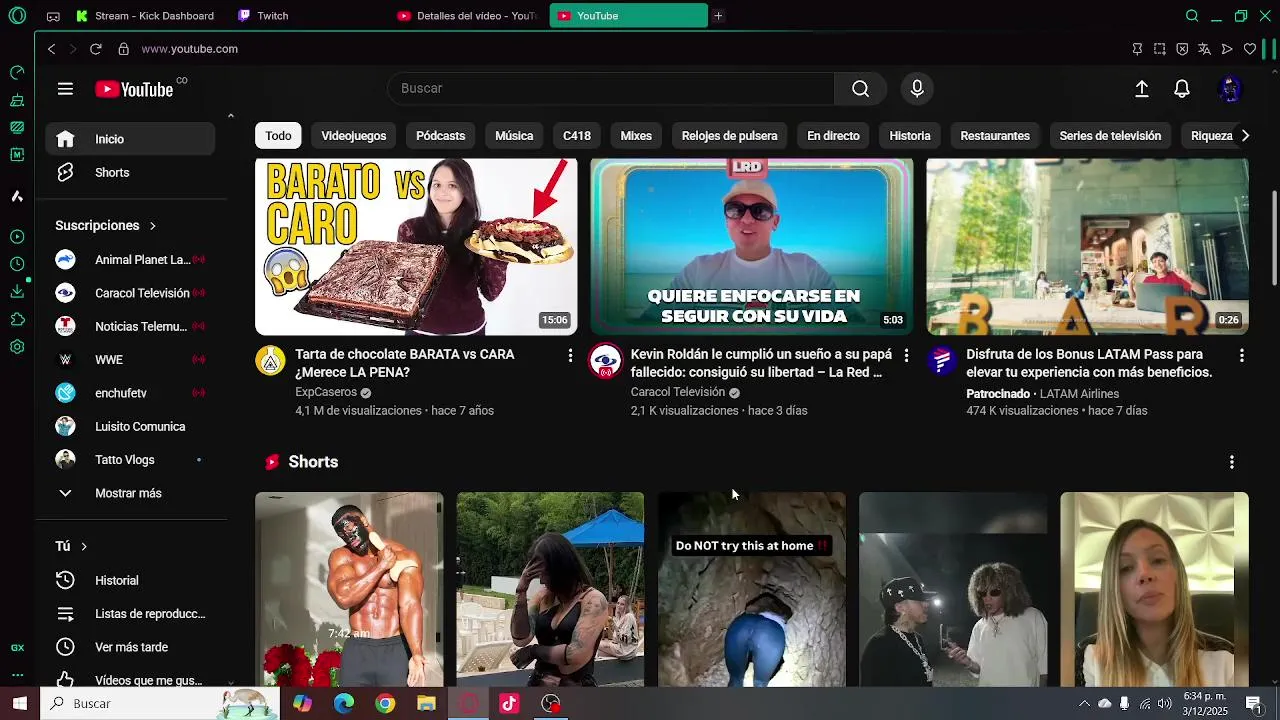Expand the Suscripciones section arrow

pos(152,226)
